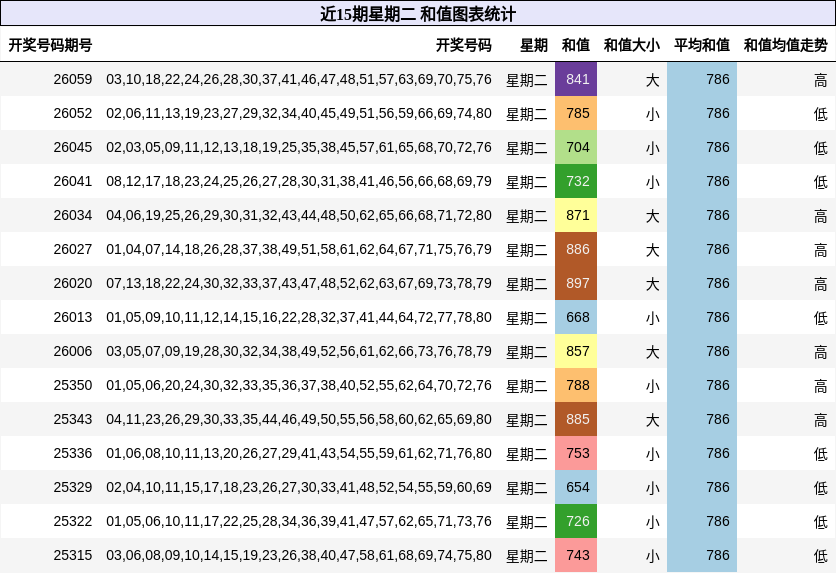Click the 高 trend value in row 25343

click(821, 421)
